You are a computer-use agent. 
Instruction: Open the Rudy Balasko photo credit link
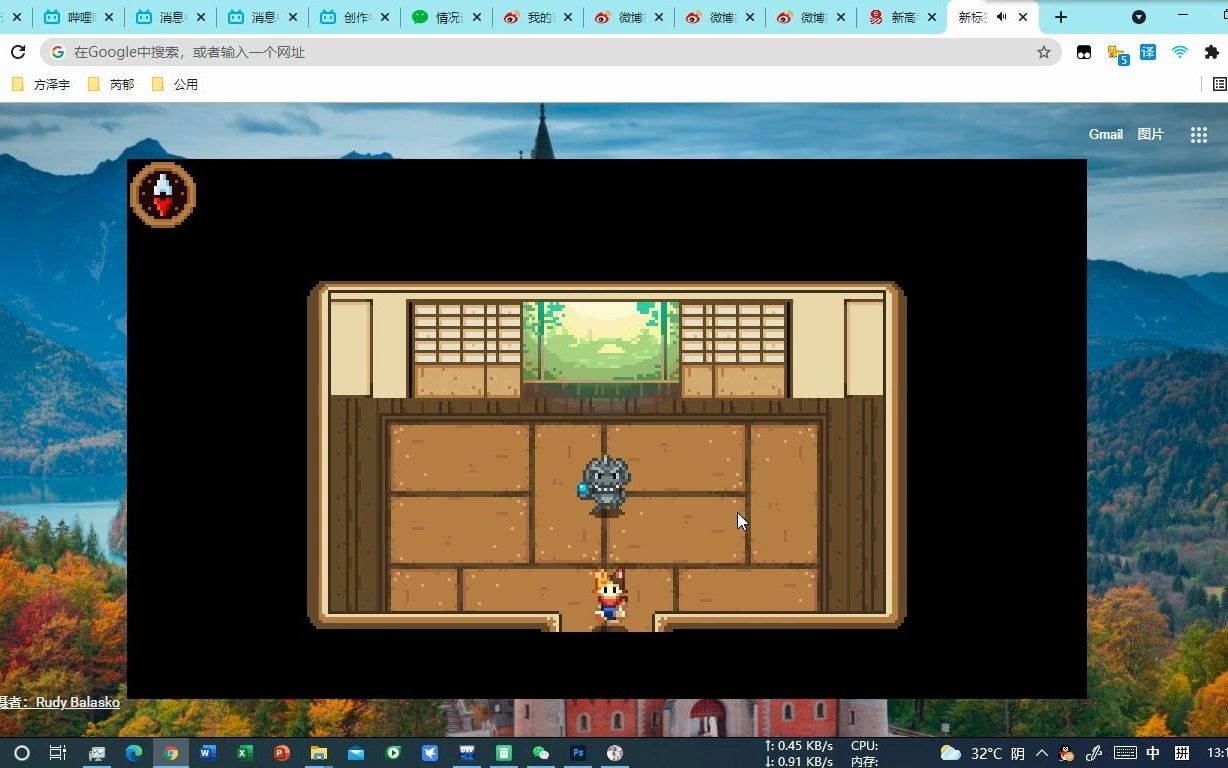click(x=77, y=702)
